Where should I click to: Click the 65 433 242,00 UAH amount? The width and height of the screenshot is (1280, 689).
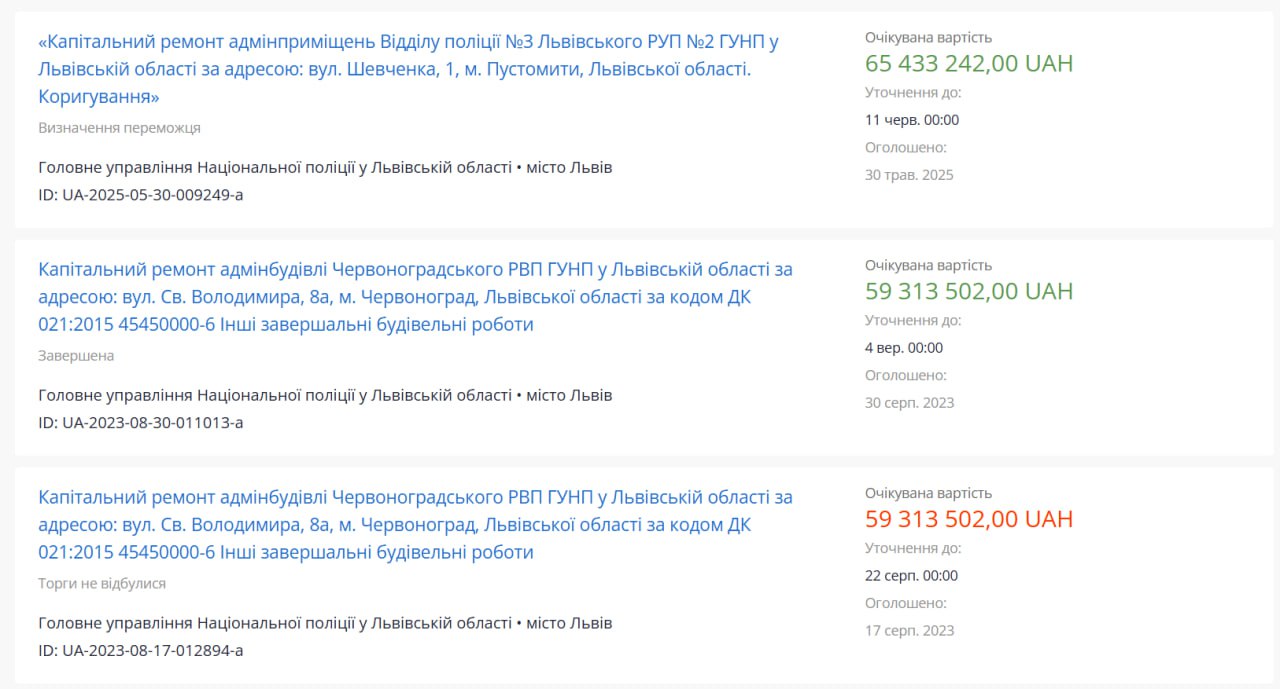click(x=969, y=64)
